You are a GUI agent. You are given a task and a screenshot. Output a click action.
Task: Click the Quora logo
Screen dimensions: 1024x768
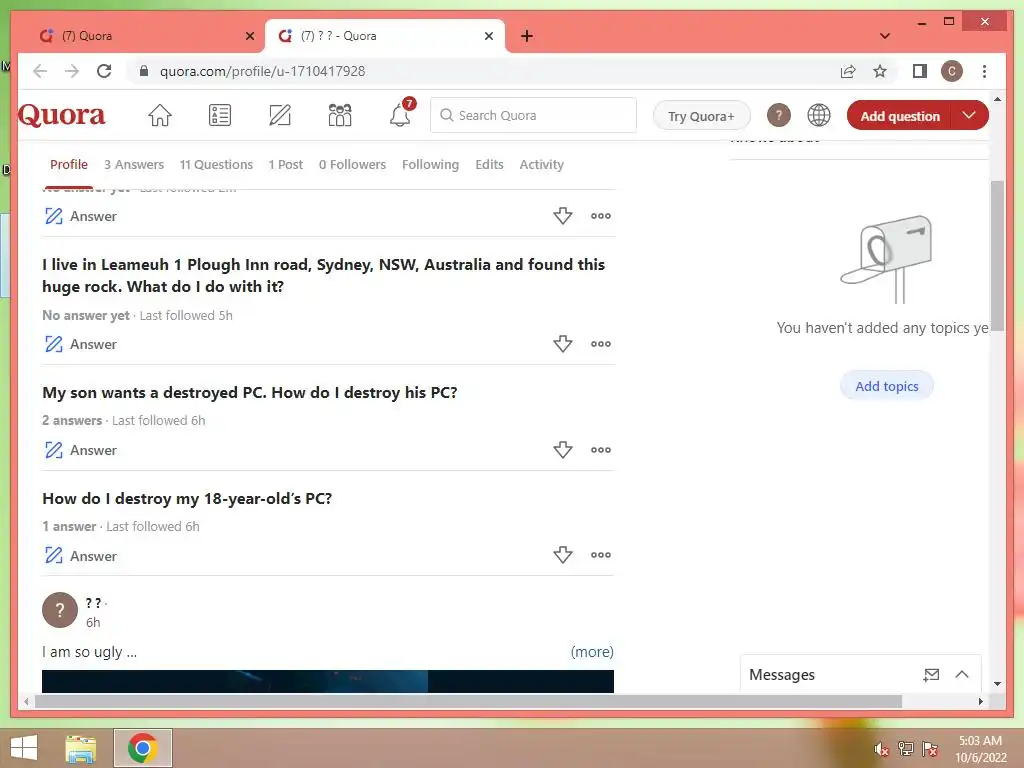[x=61, y=116]
